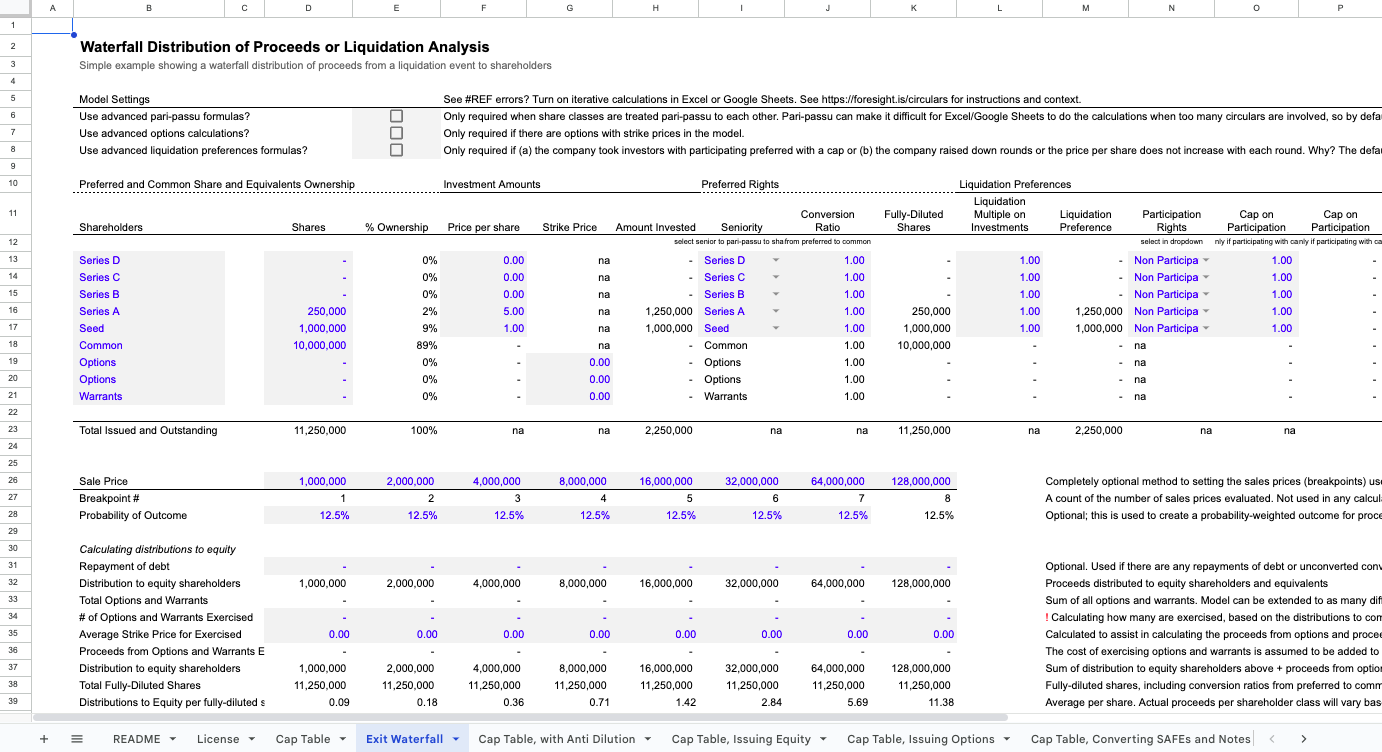This screenshot has height=752, width=1382.
Task: Select column H header
Action: [655, 8]
